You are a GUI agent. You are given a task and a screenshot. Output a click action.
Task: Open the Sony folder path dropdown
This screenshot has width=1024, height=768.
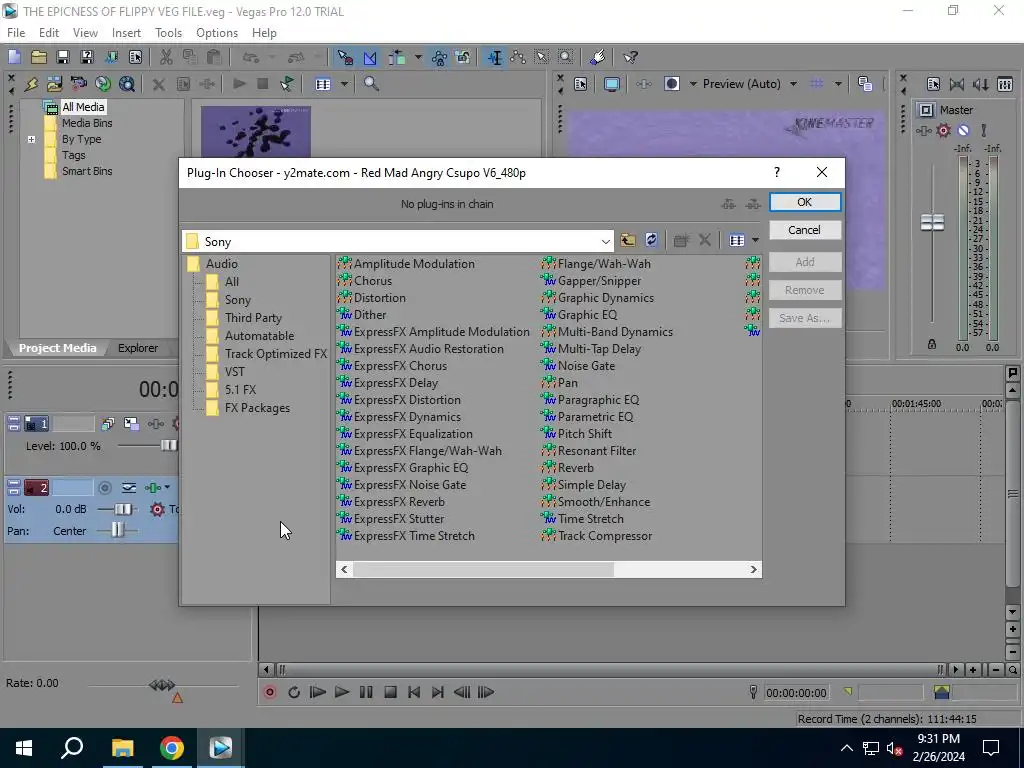(605, 242)
